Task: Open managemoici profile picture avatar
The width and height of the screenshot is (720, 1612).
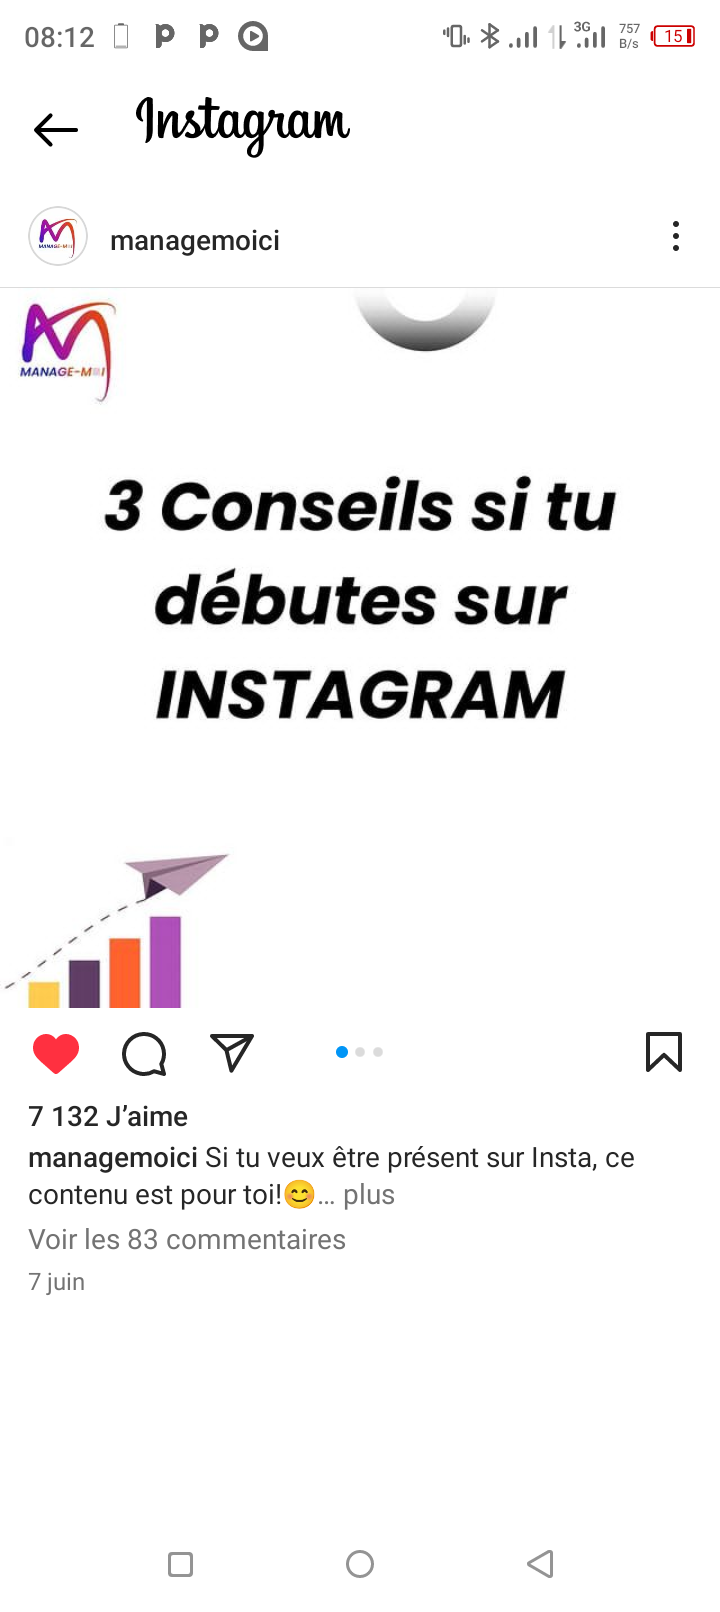Action: pos(58,236)
